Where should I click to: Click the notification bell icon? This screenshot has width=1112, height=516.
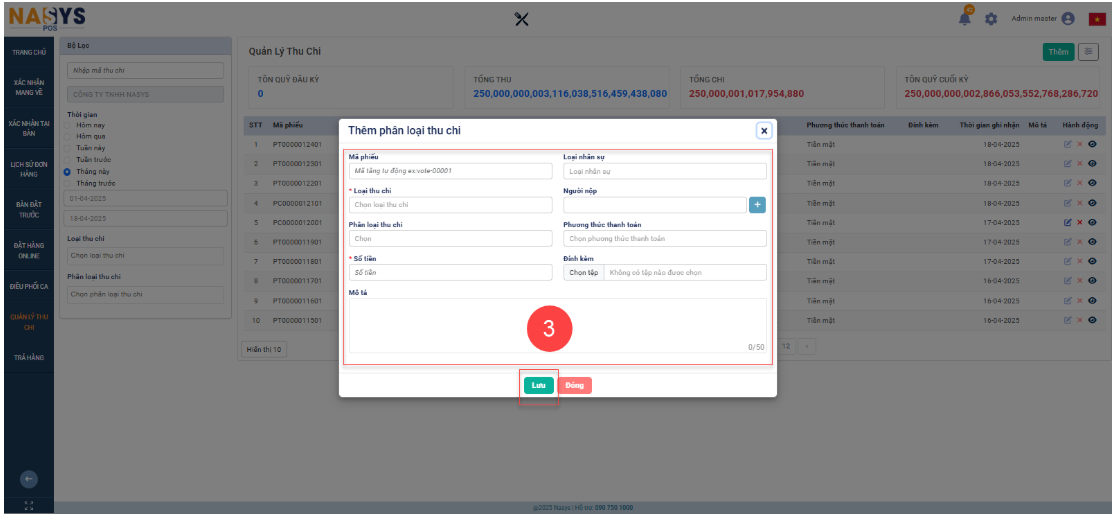coord(965,18)
